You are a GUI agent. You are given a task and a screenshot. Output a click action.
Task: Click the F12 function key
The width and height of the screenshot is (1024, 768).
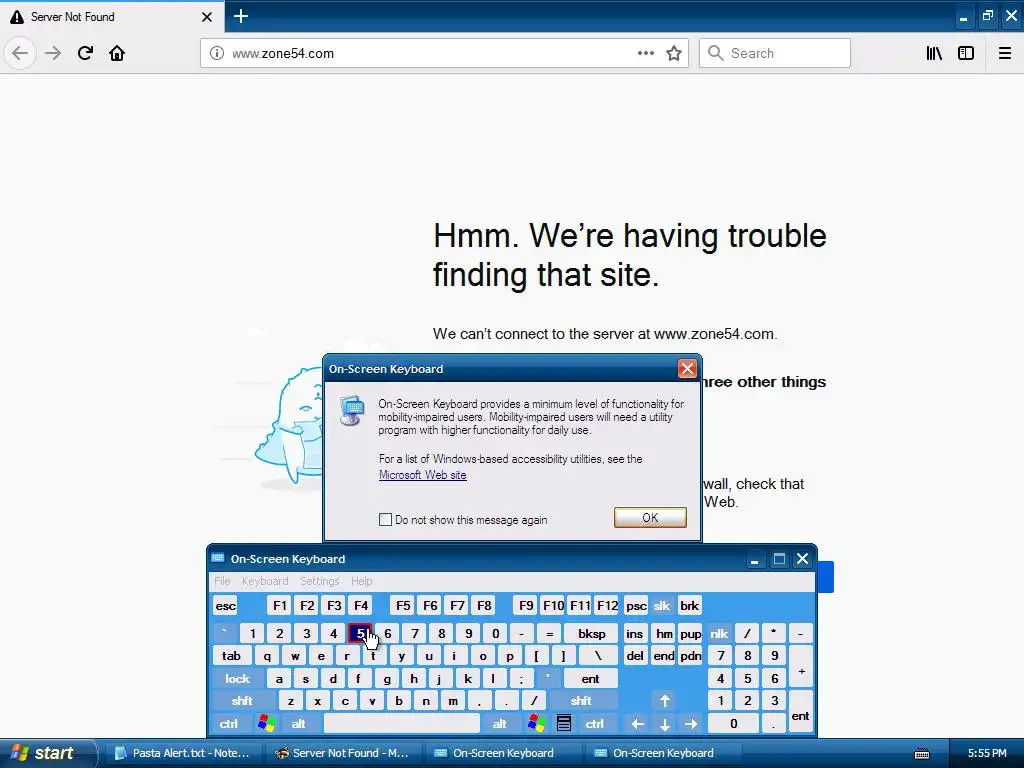tap(607, 606)
